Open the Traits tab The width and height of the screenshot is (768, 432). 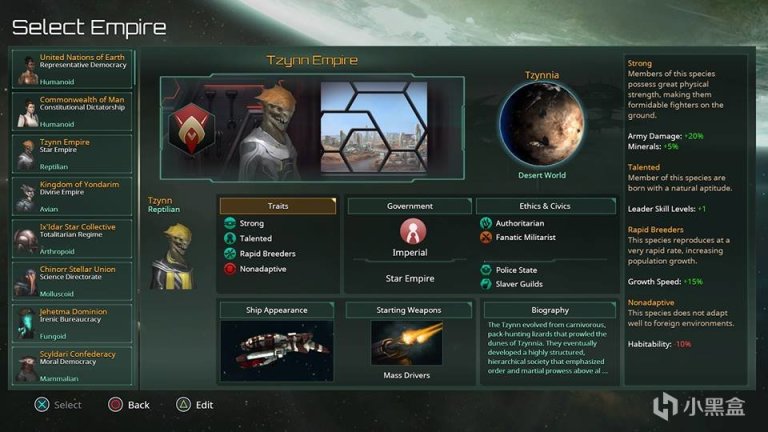[278, 206]
